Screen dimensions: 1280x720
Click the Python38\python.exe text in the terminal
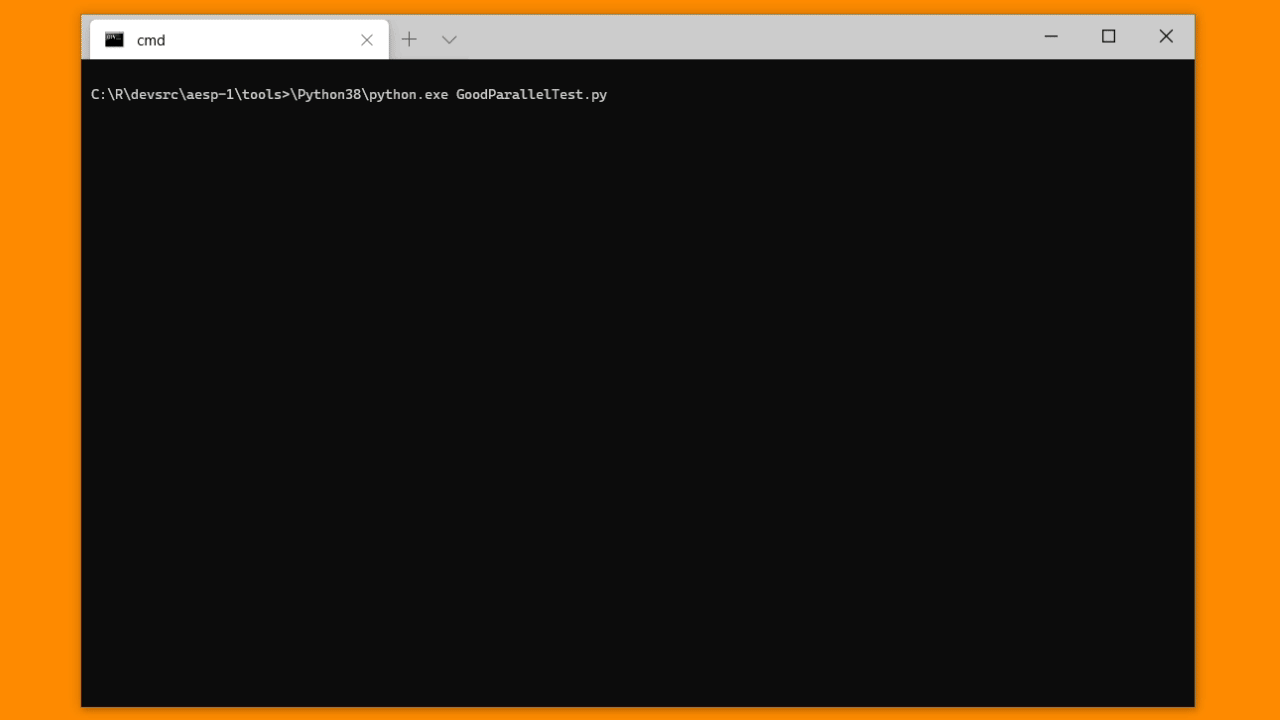tap(370, 94)
